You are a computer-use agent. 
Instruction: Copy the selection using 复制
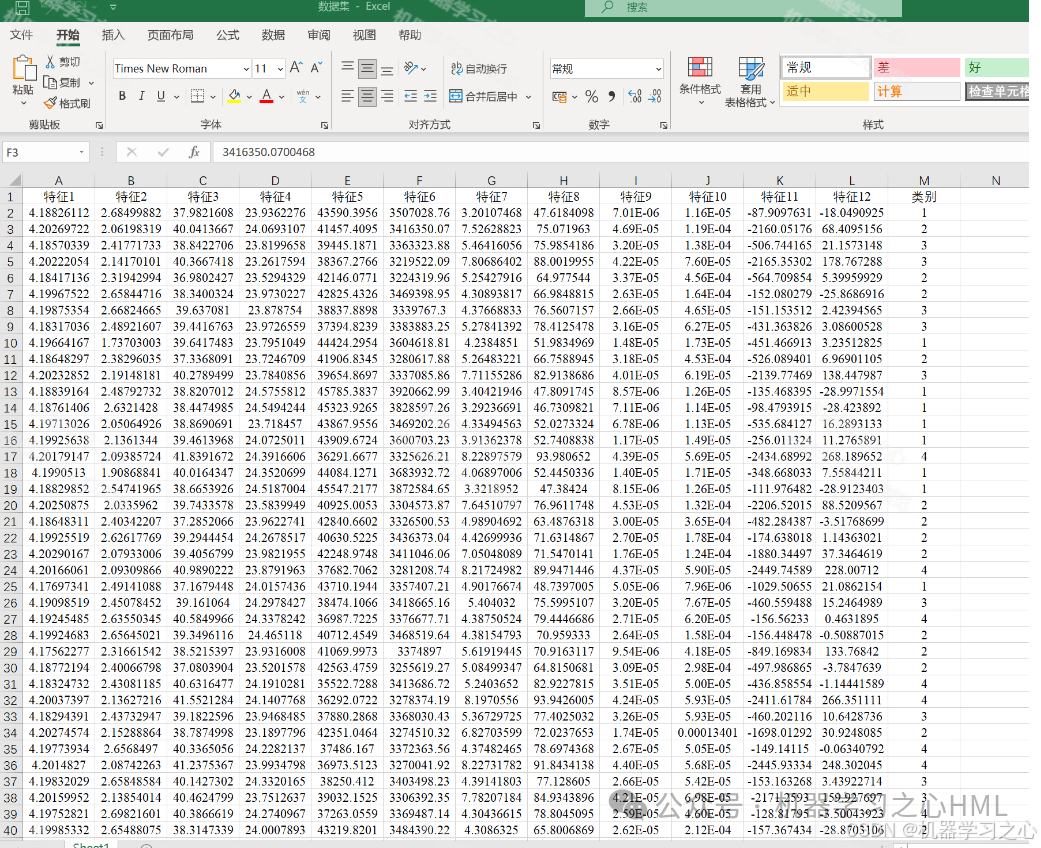(x=62, y=82)
